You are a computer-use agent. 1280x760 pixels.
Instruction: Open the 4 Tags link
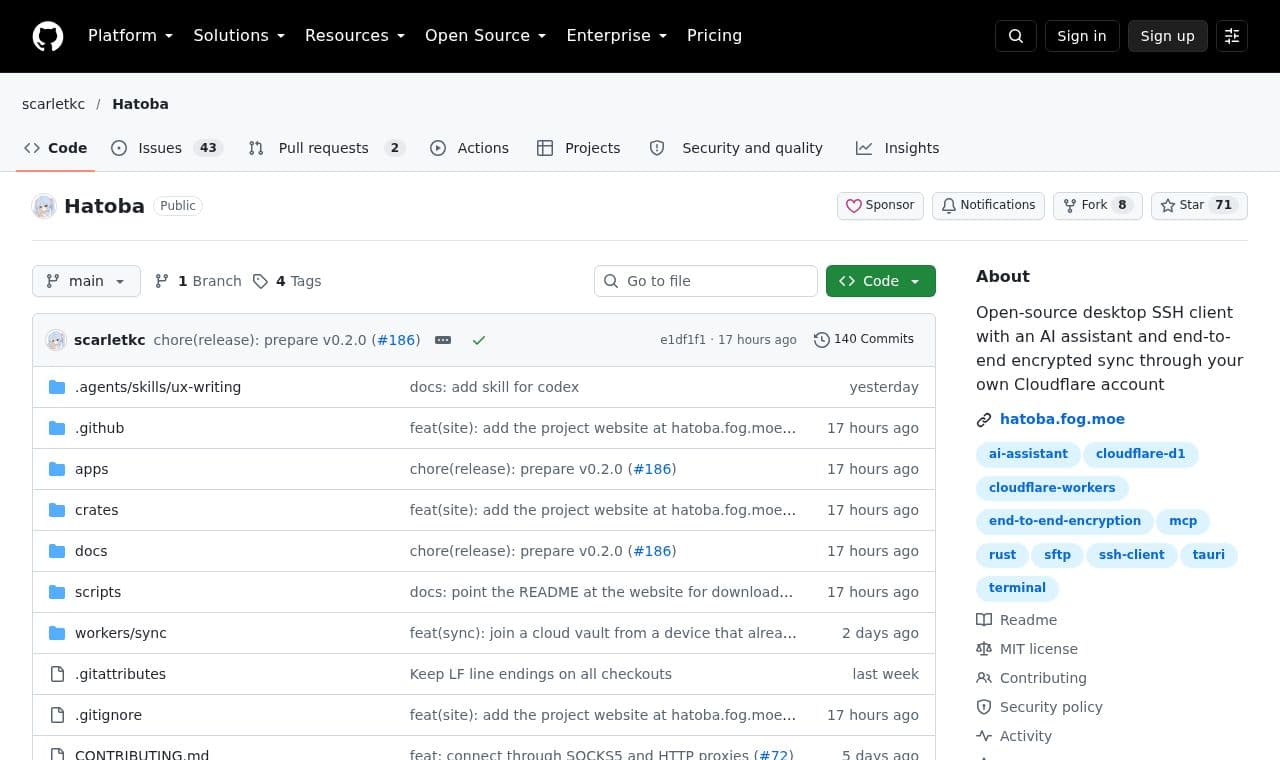tap(287, 281)
